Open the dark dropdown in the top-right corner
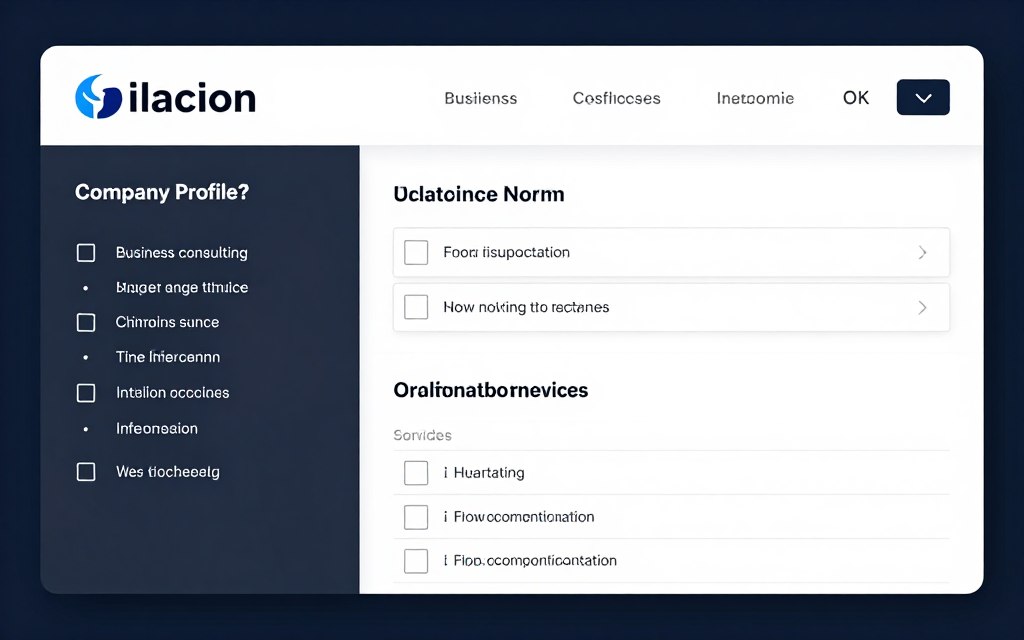The height and width of the screenshot is (640, 1024). point(922,97)
